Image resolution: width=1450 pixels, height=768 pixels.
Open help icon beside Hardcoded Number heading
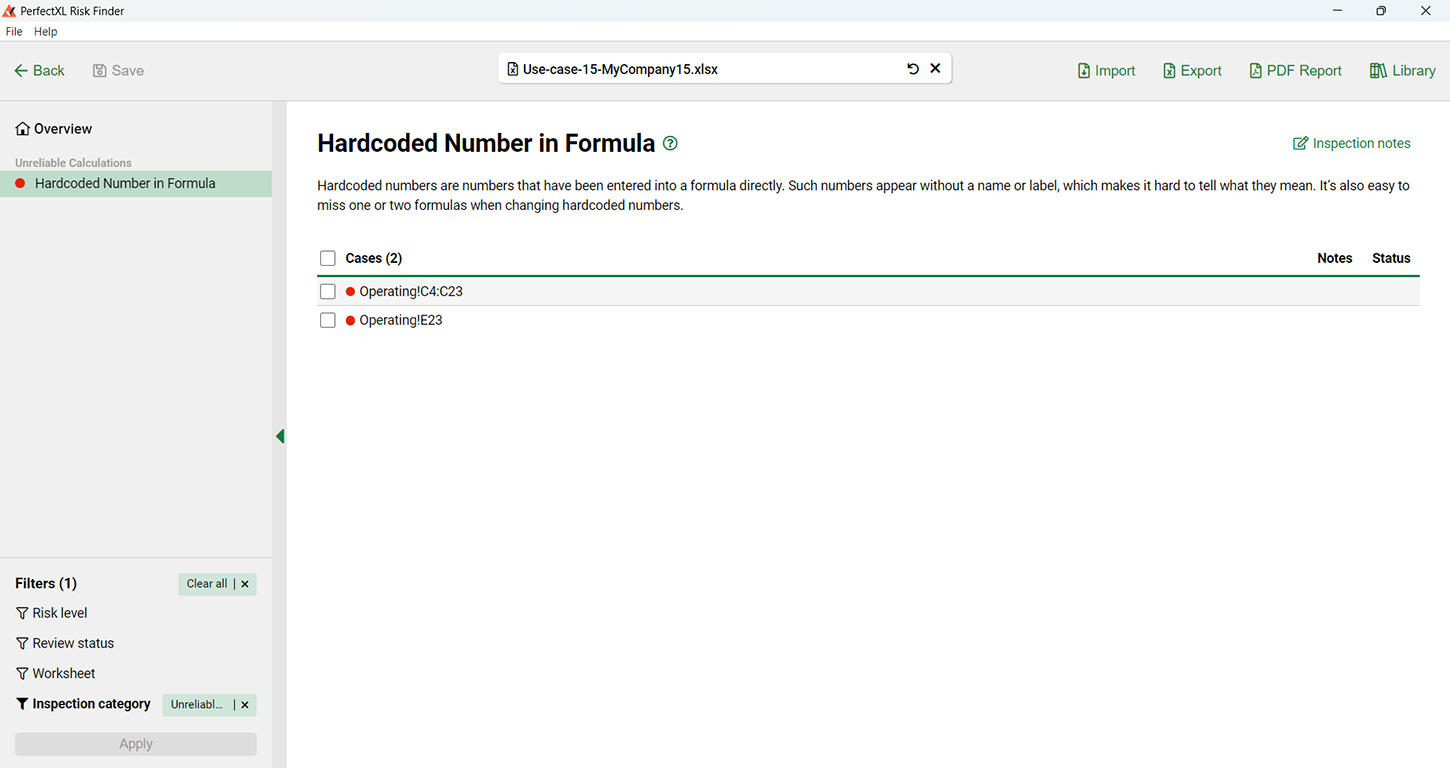click(670, 143)
